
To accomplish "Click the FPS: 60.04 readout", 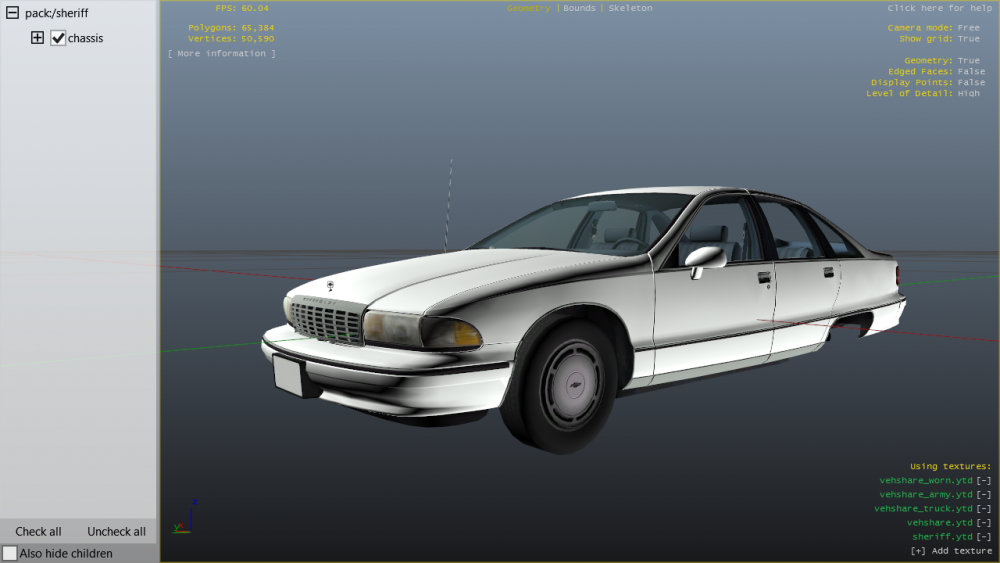I will [x=242, y=8].
